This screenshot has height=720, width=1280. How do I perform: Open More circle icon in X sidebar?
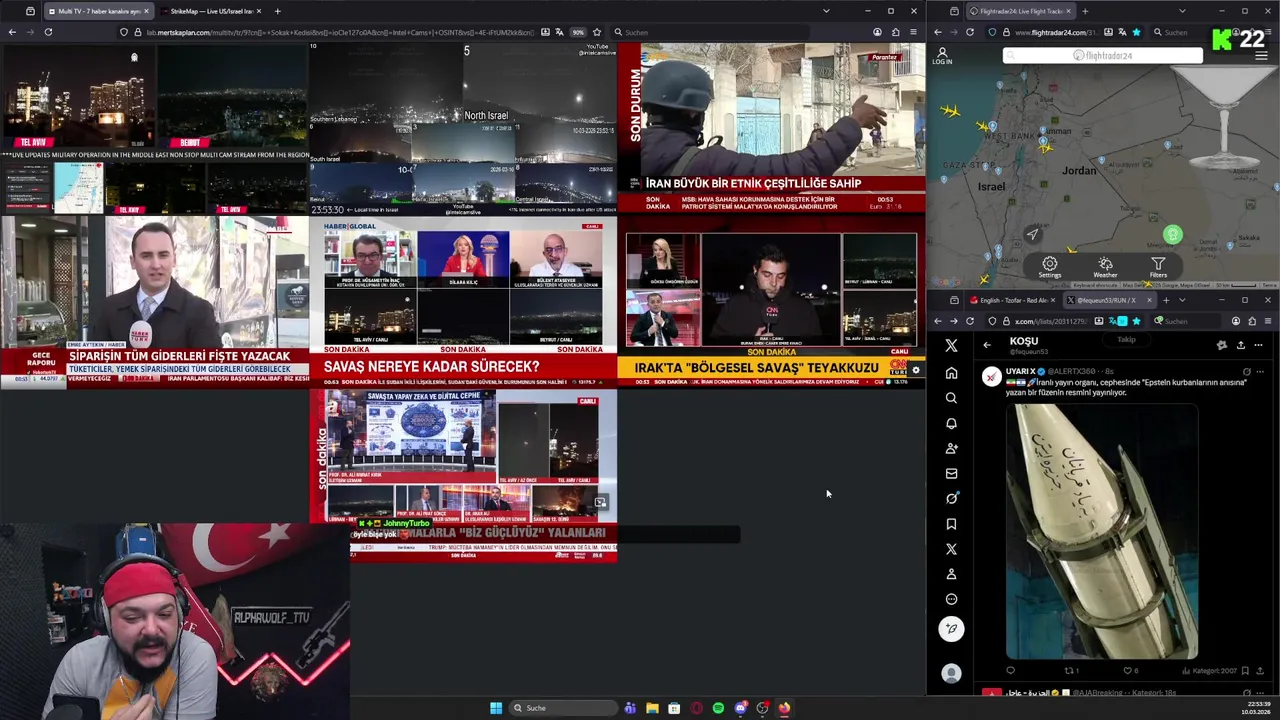click(951, 599)
